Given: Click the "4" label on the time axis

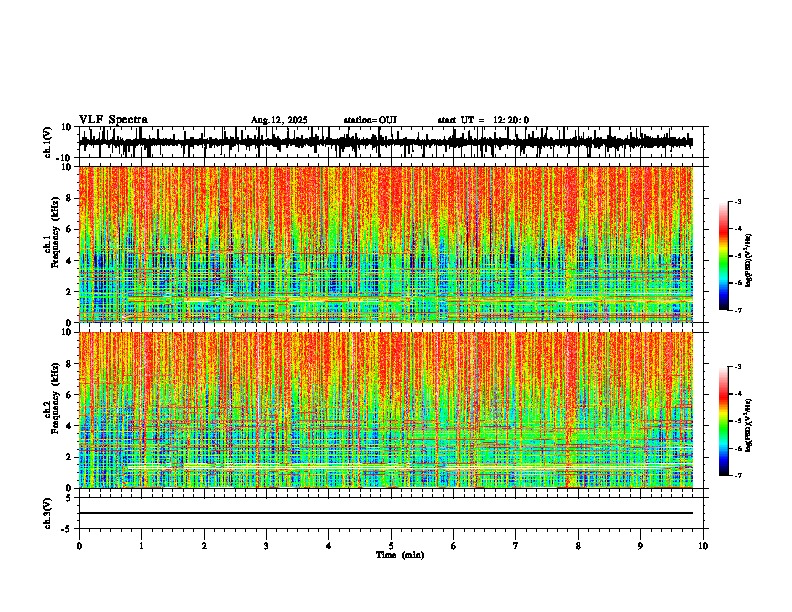Looking at the screenshot, I should click(x=329, y=546).
